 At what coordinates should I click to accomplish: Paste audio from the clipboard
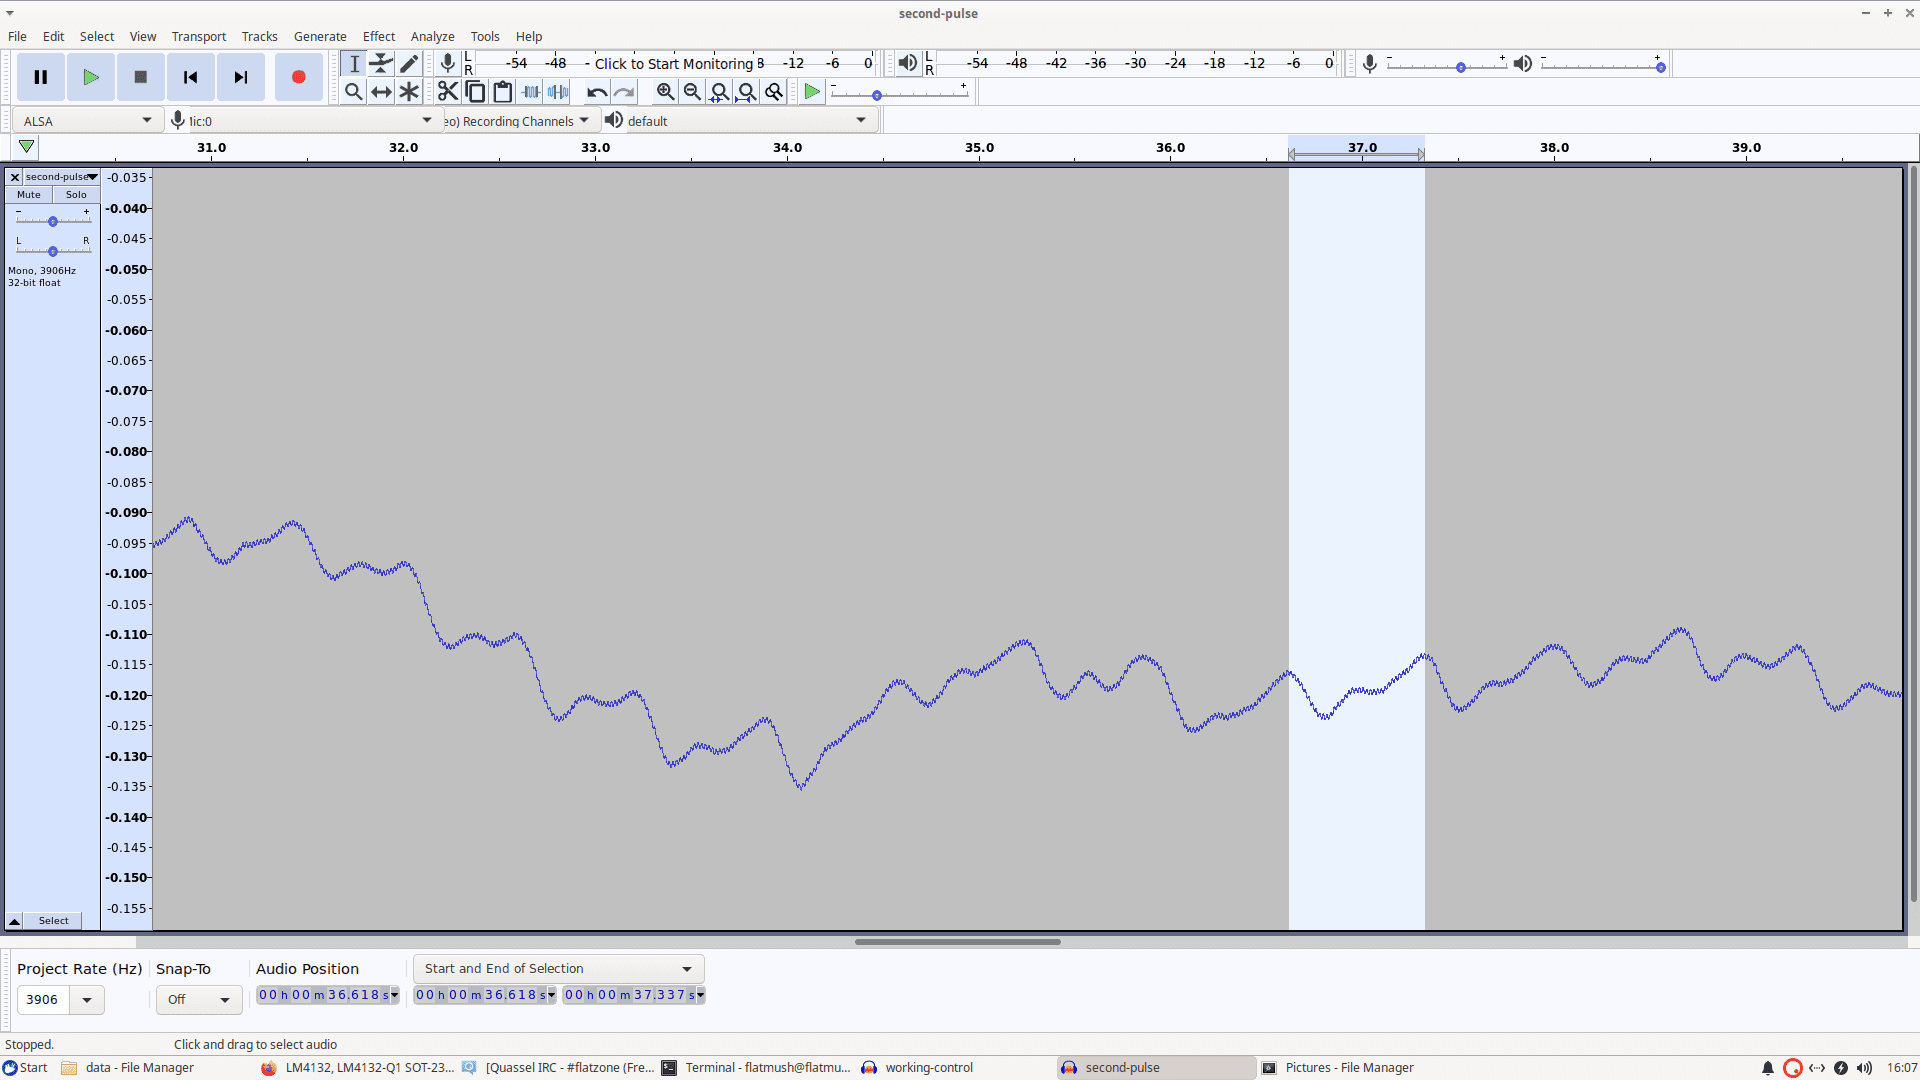pyautogui.click(x=503, y=92)
